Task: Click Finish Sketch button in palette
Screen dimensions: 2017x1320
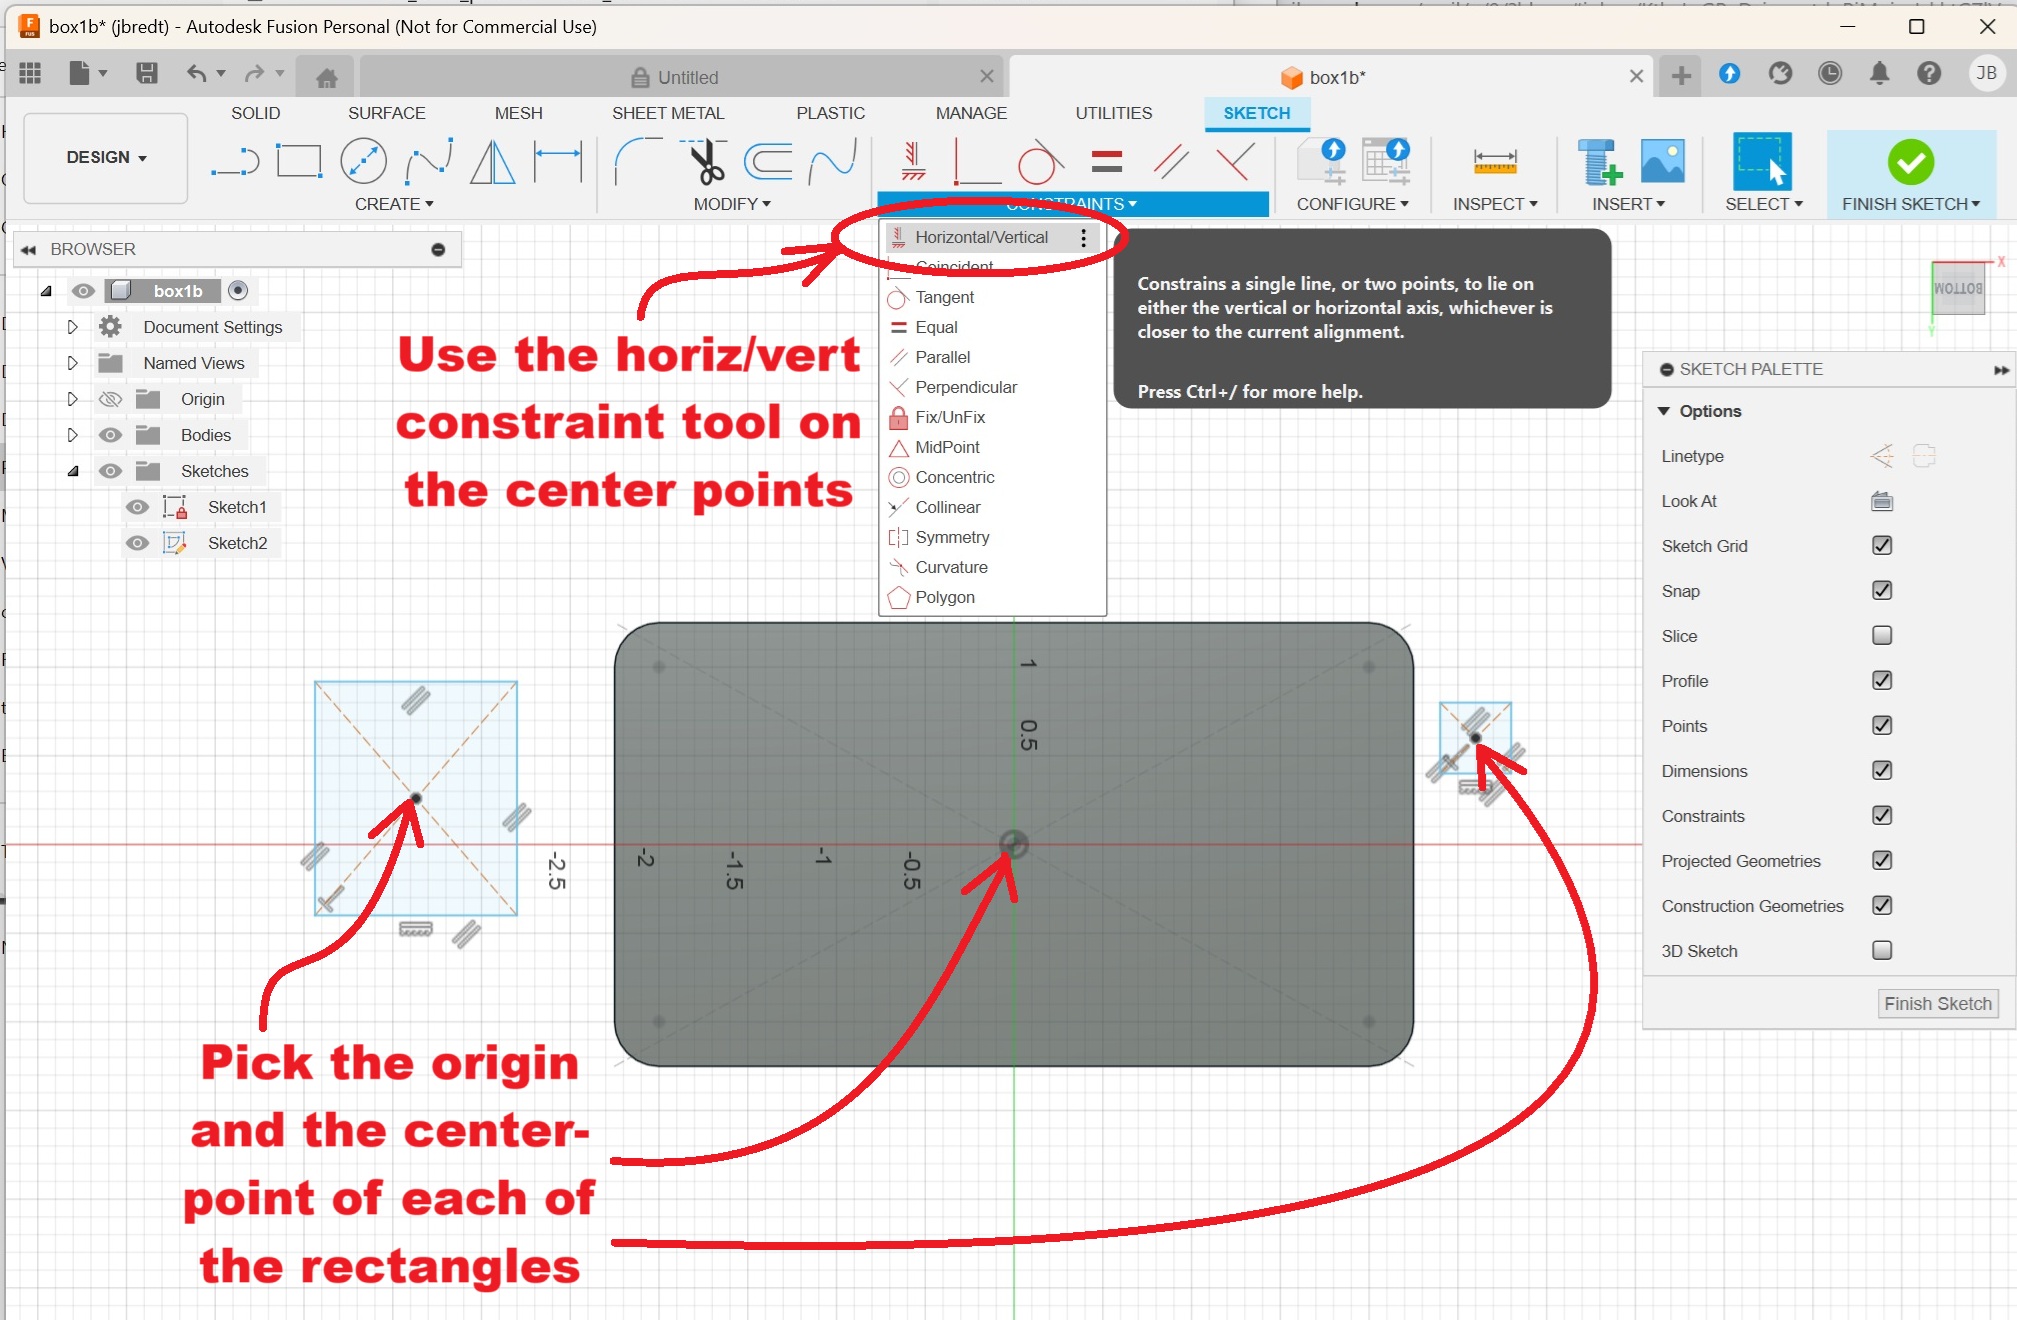Action: pyautogui.click(x=1937, y=1003)
